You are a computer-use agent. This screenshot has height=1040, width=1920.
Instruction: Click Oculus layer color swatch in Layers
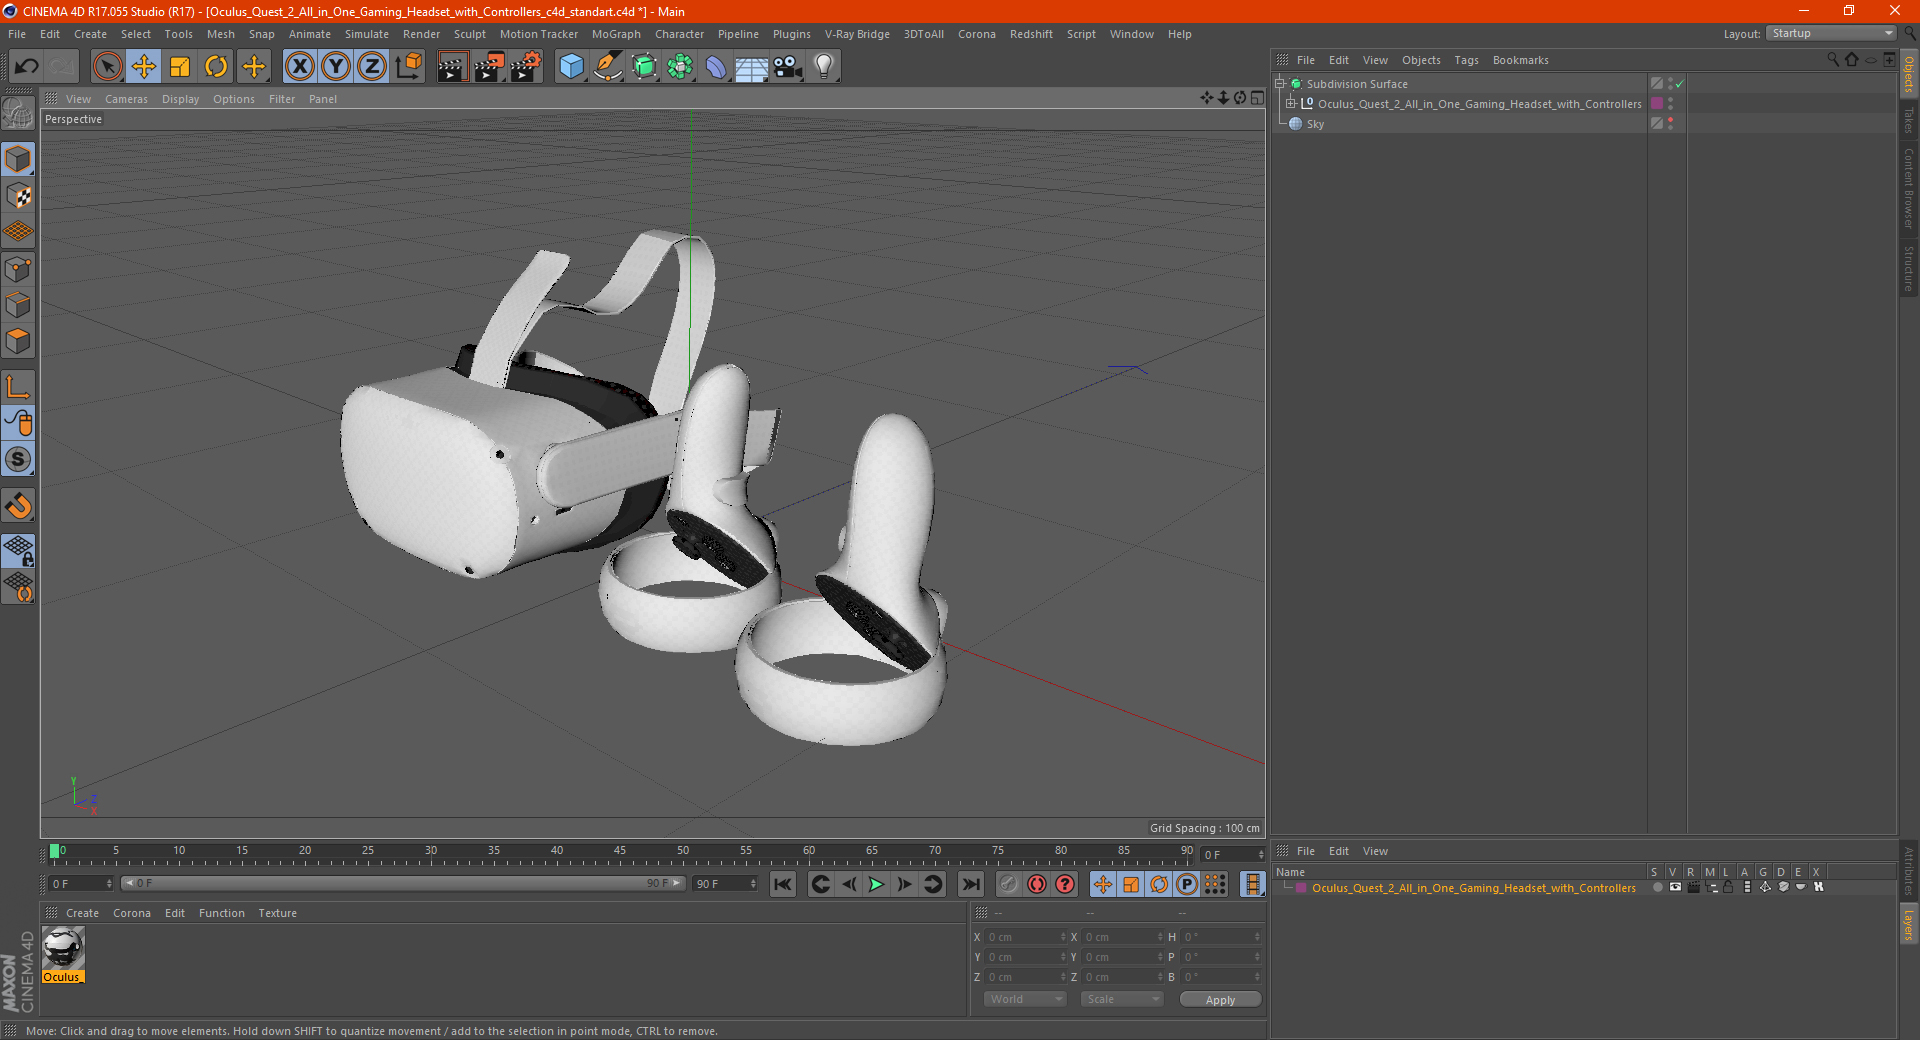click(1301, 888)
